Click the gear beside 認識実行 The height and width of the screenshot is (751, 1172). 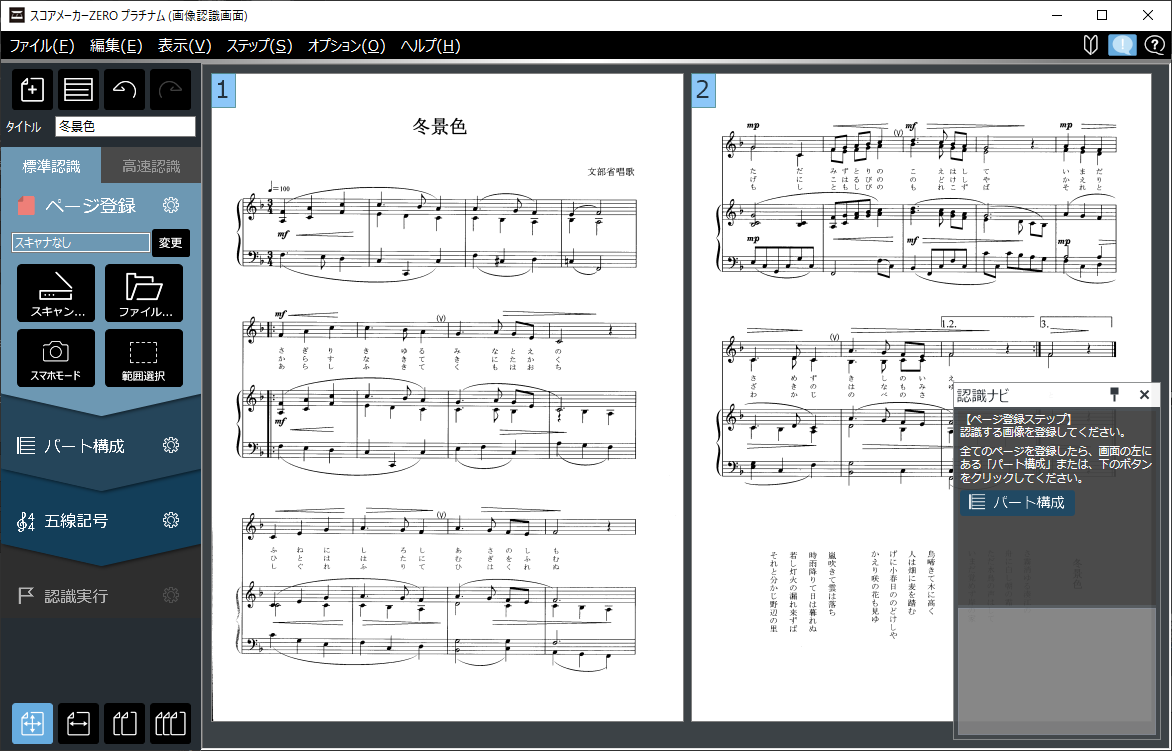click(171, 596)
